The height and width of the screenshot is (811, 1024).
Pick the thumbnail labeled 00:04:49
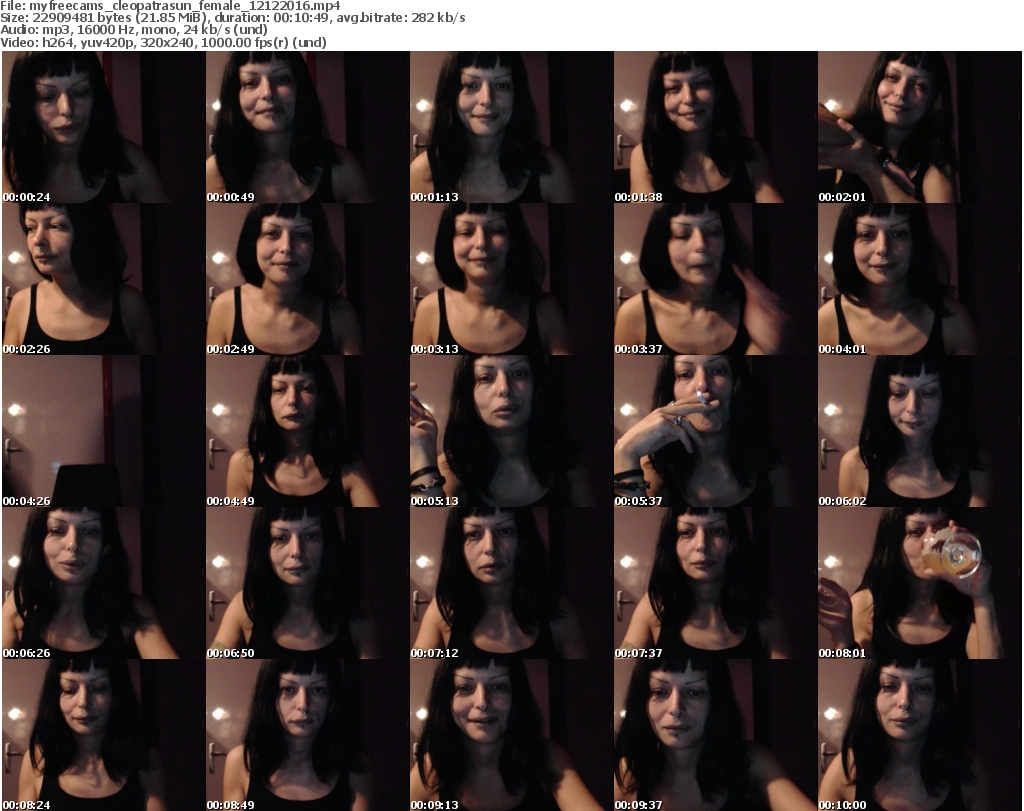pyautogui.click(x=308, y=431)
